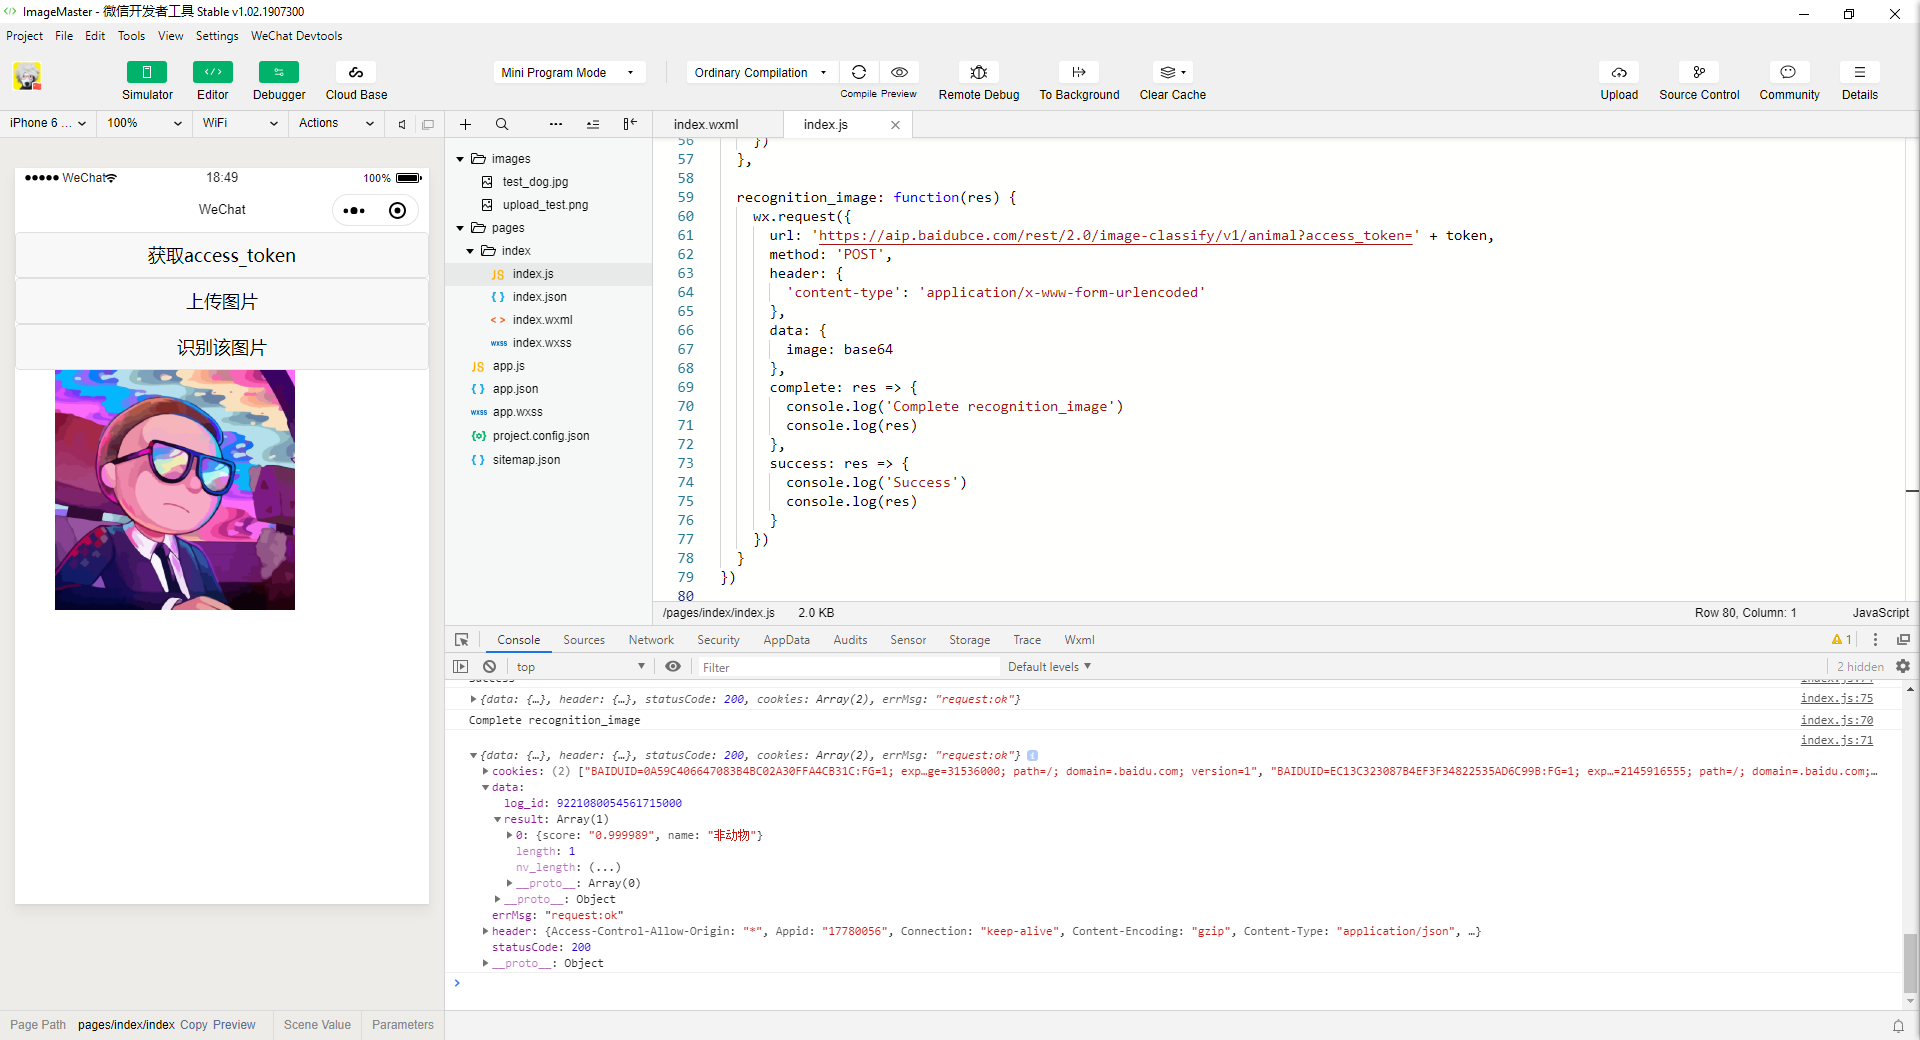Clear console with block icon
Image resolution: width=1920 pixels, height=1040 pixels.
pyautogui.click(x=489, y=666)
